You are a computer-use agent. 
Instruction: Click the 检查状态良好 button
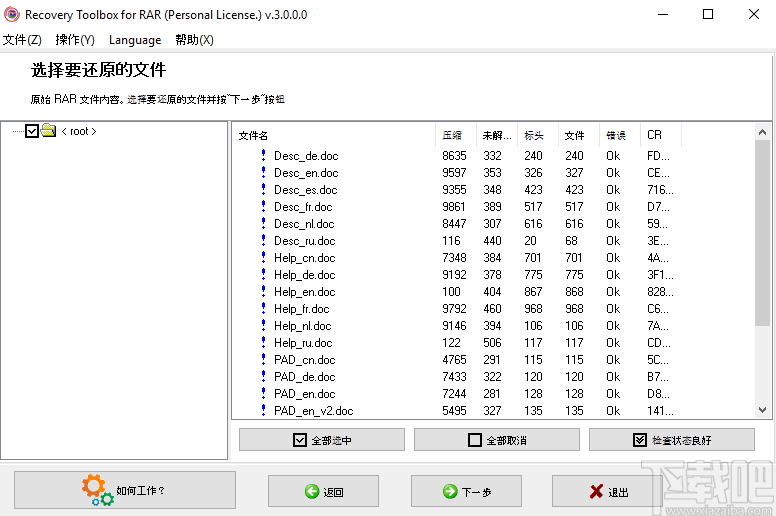pyautogui.click(x=672, y=439)
